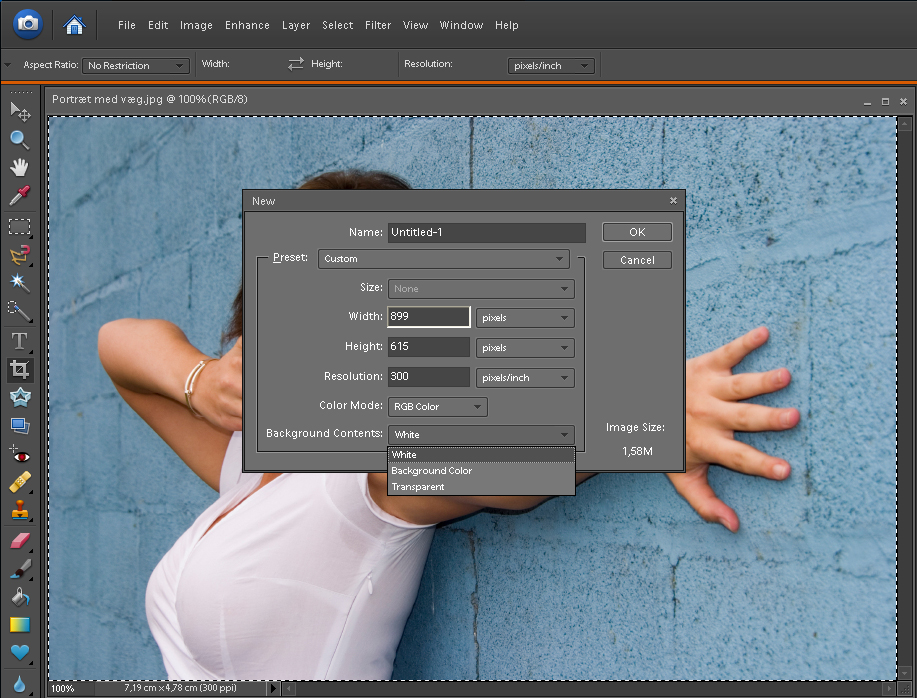Activate the Crop tool

[x=19, y=370]
